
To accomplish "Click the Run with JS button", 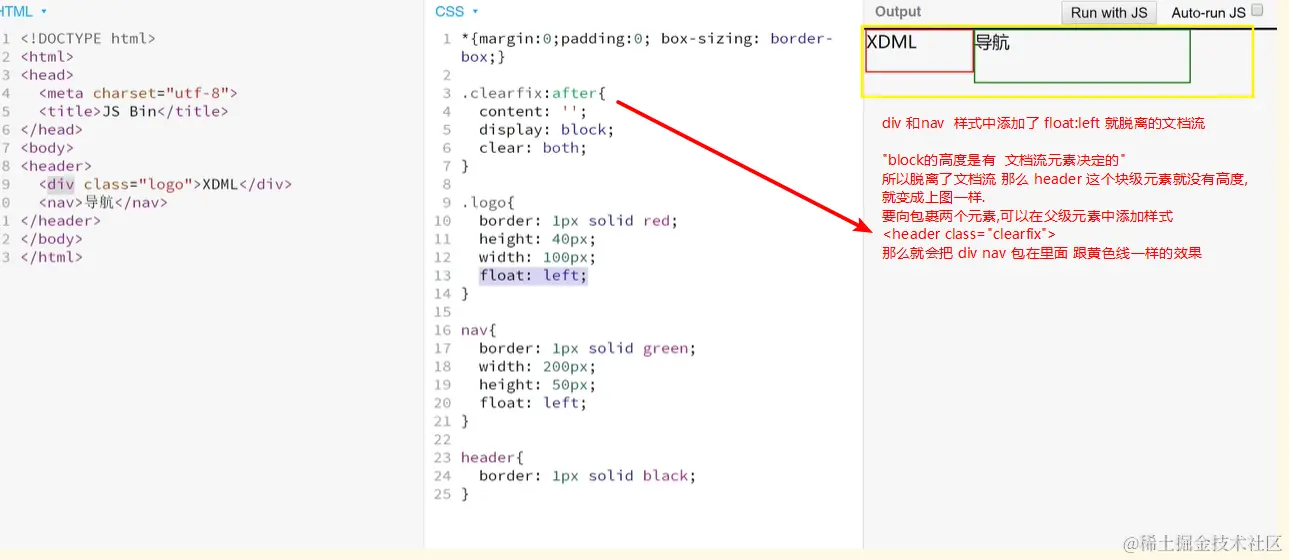I will pyautogui.click(x=1109, y=12).
